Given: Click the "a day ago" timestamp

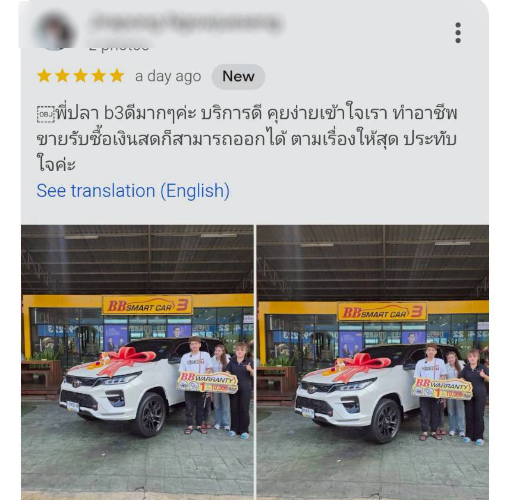Looking at the screenshot, I should point(168,77).
